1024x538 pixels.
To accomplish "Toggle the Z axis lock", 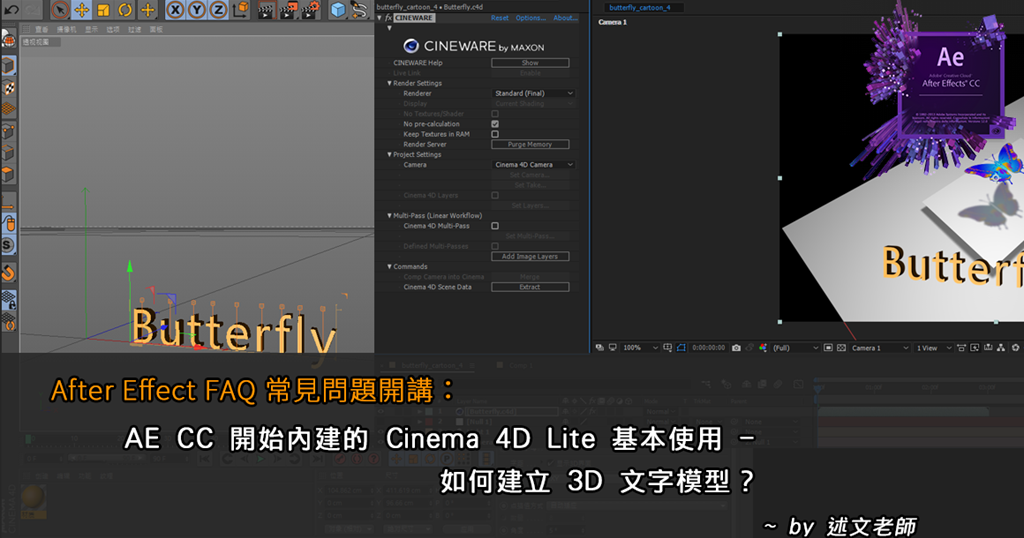I will (x=218, y=10).
